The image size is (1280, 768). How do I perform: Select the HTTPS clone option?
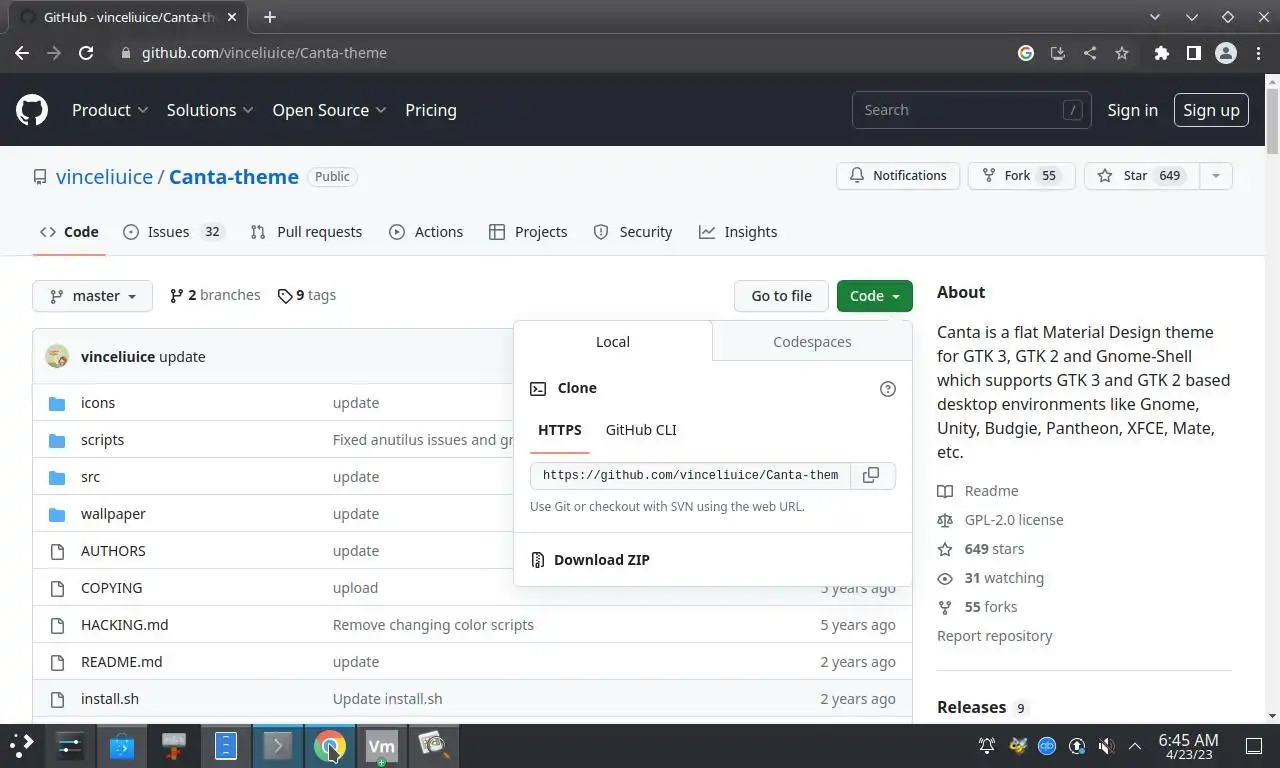point(560,430)
